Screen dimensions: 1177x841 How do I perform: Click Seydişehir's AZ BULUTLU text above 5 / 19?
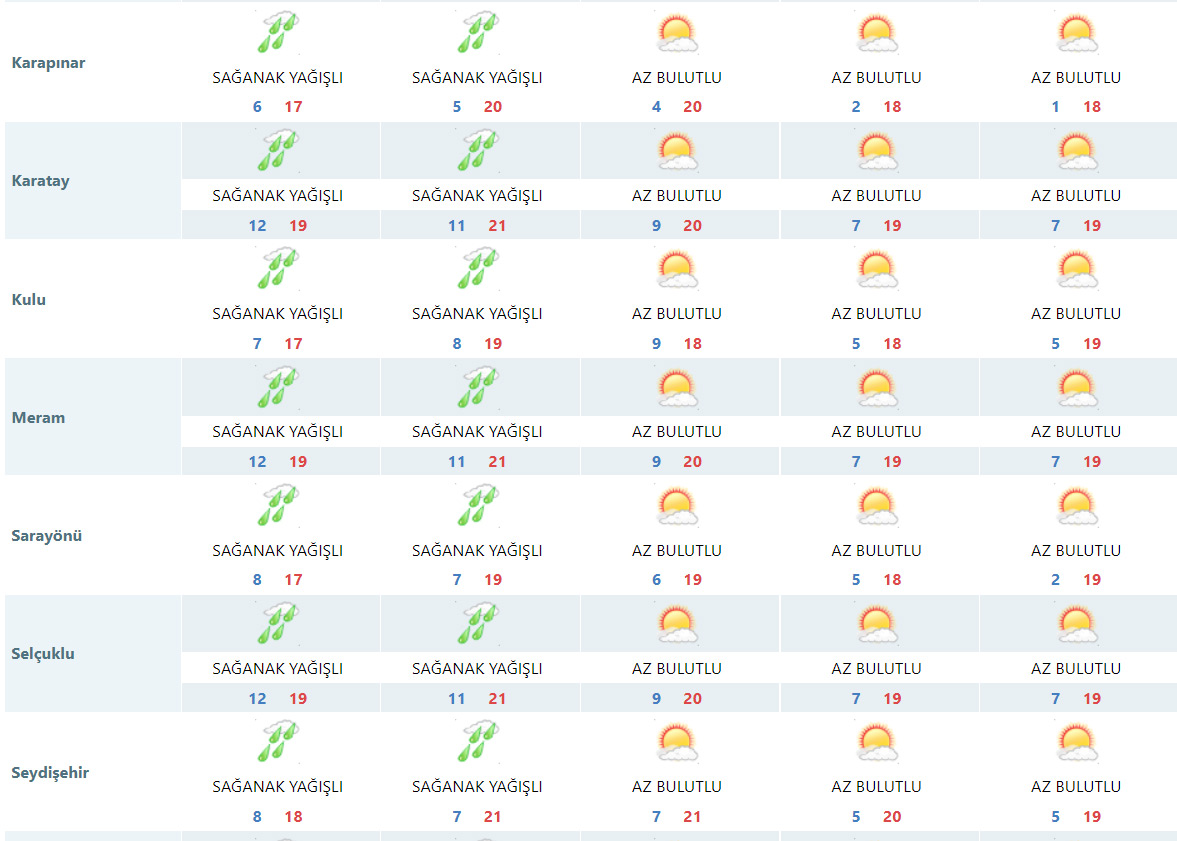(1076, 787)
